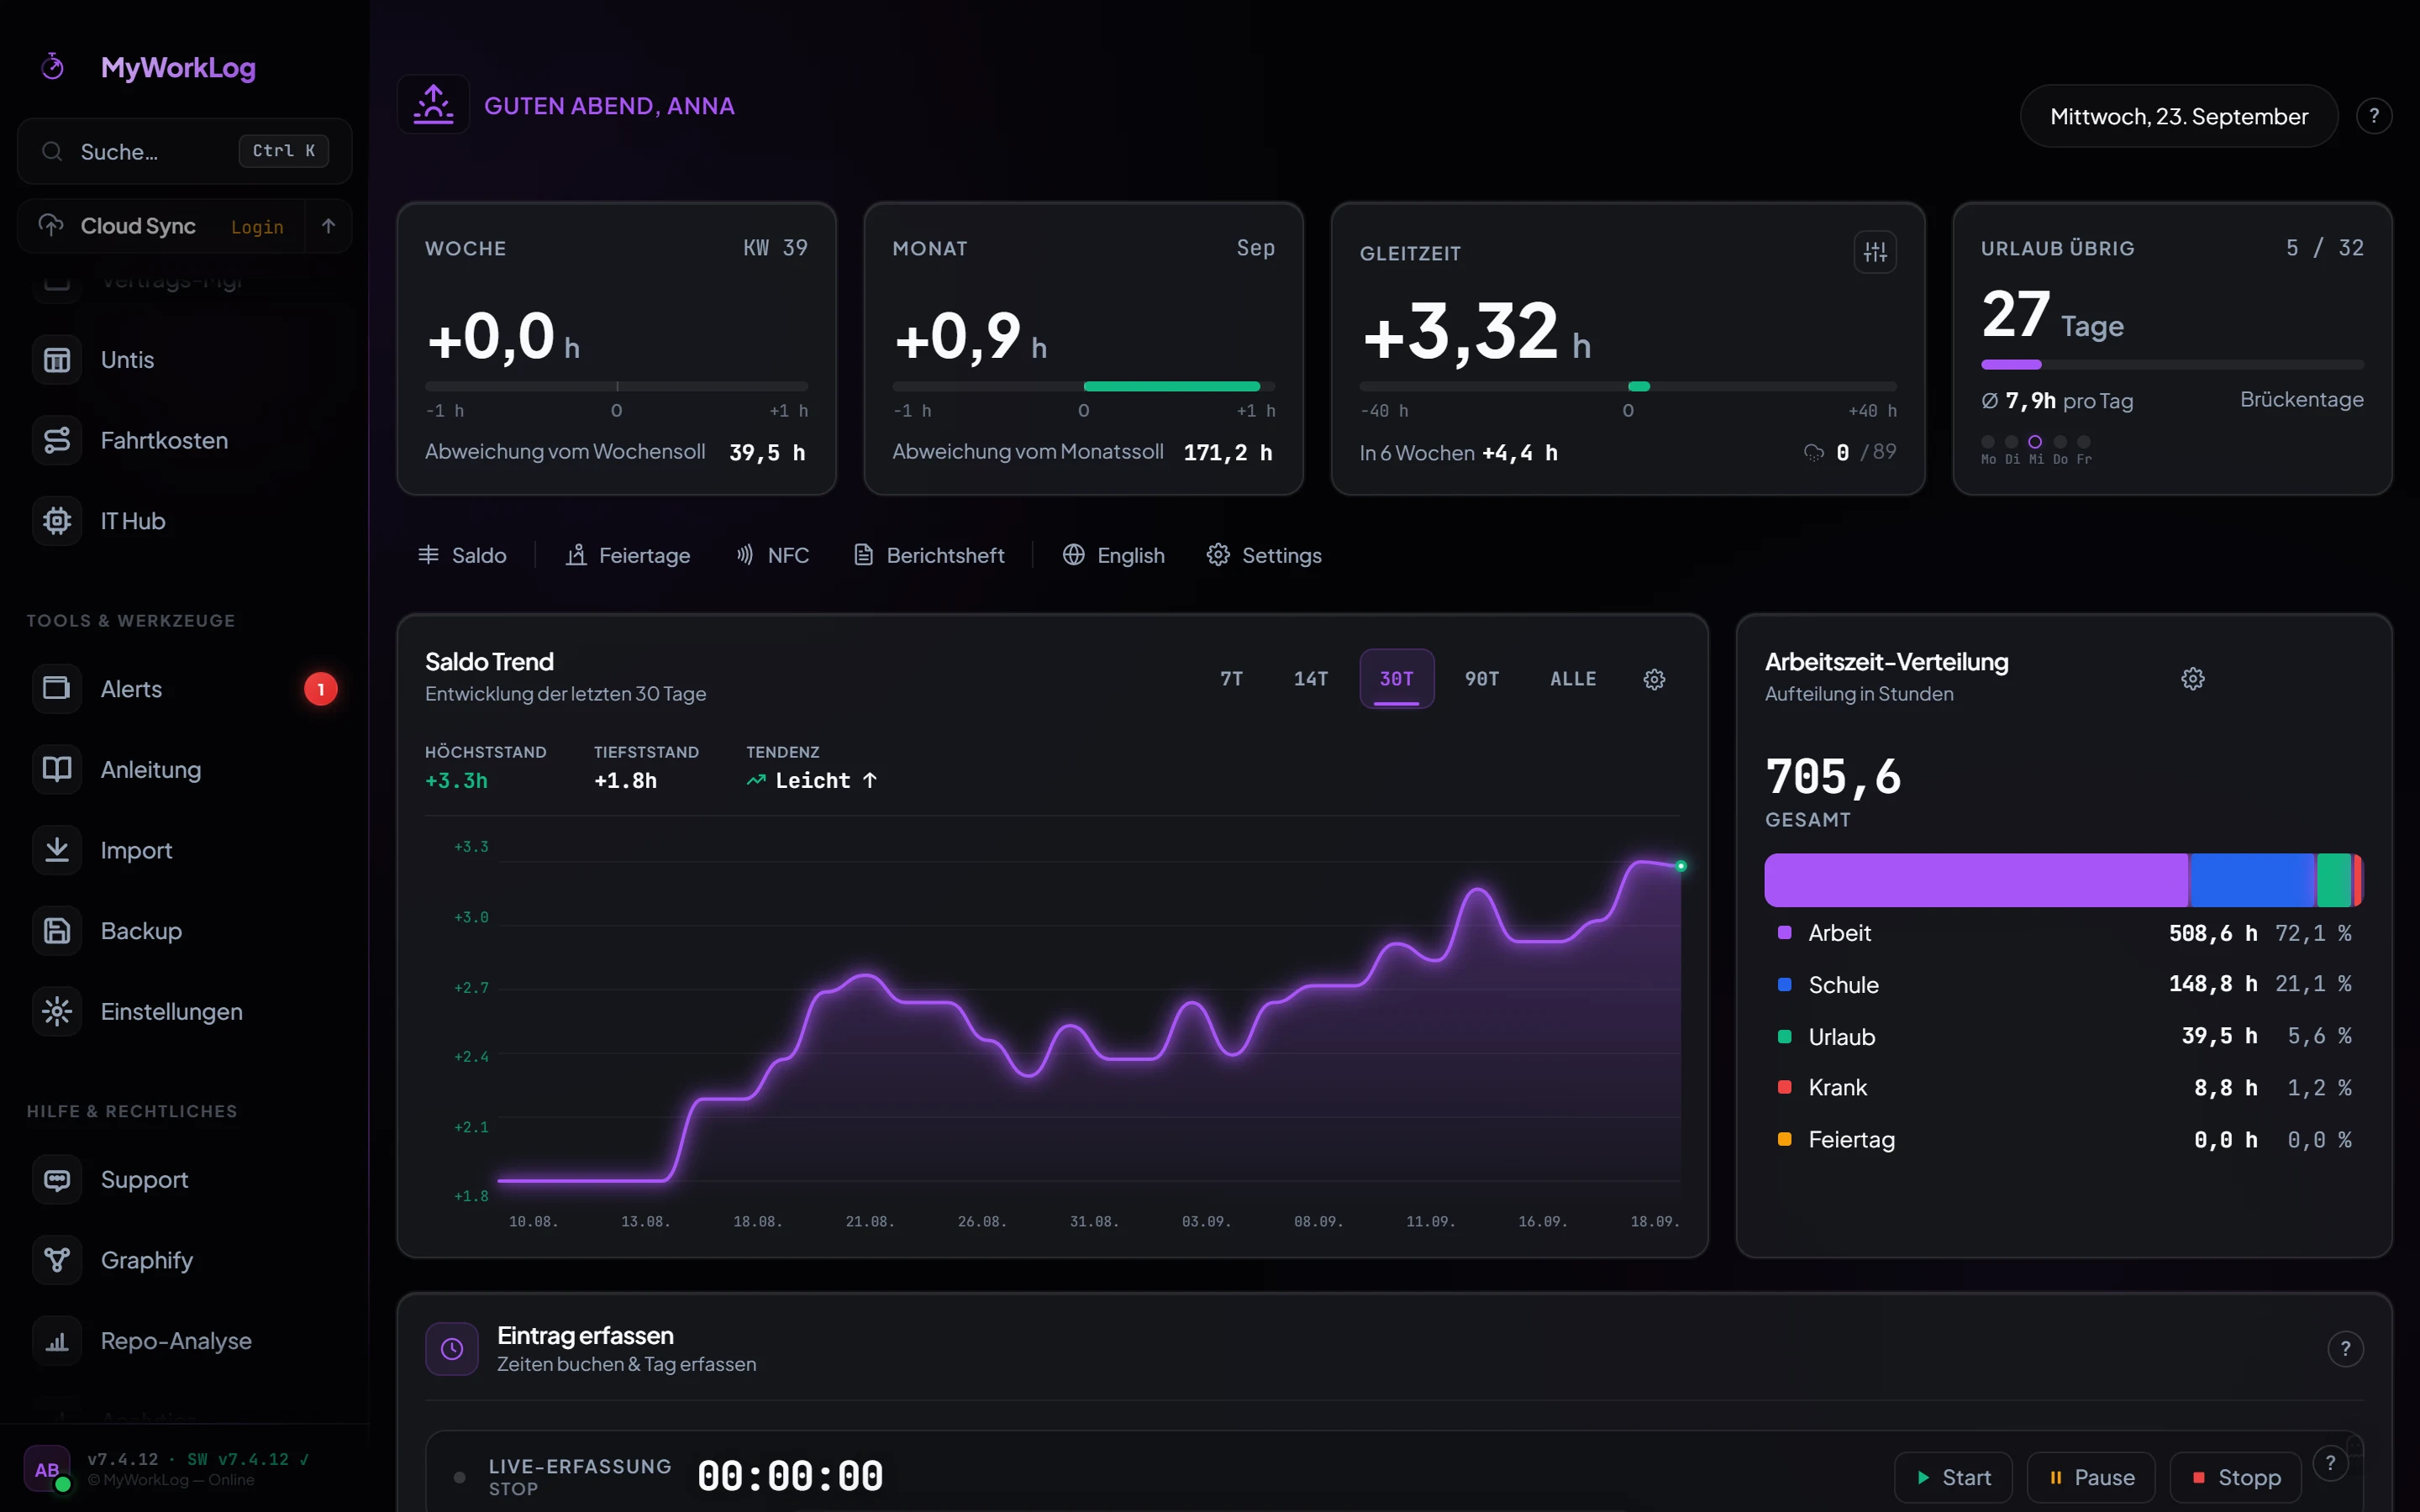
Task: Switch language to English
Action: (x=1113, y=555)
